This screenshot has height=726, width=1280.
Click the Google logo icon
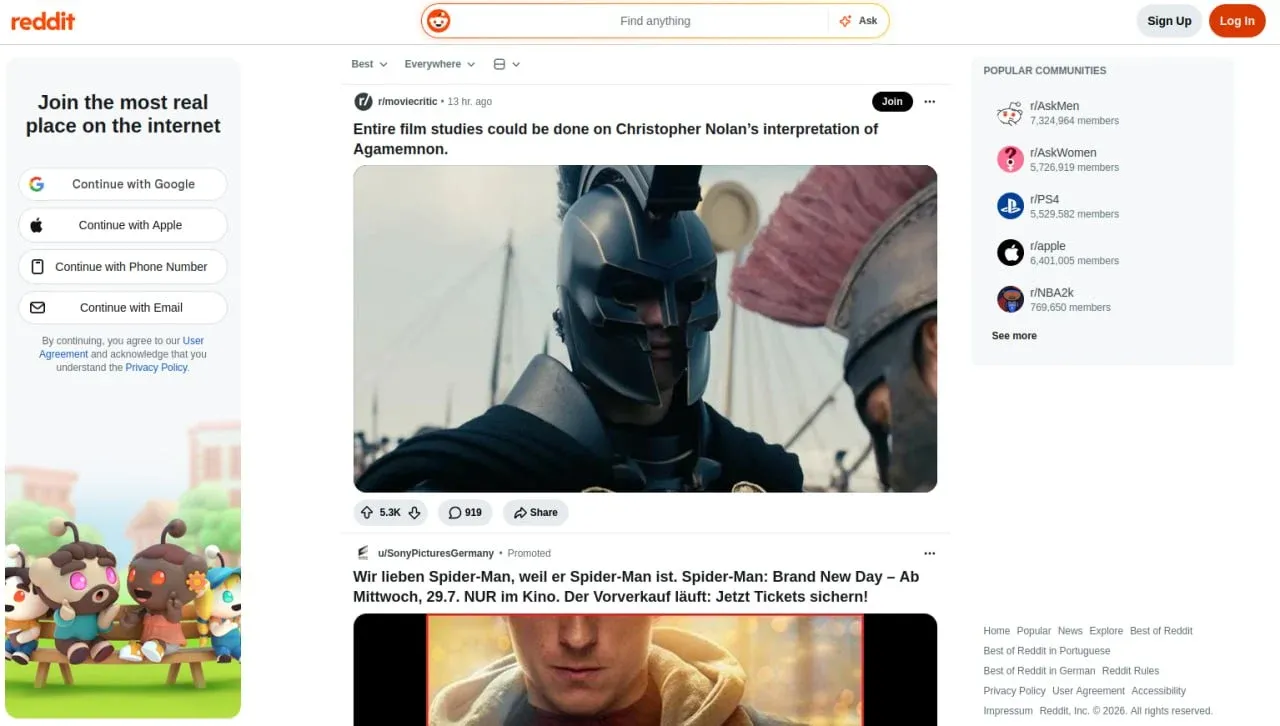(37, 184)
